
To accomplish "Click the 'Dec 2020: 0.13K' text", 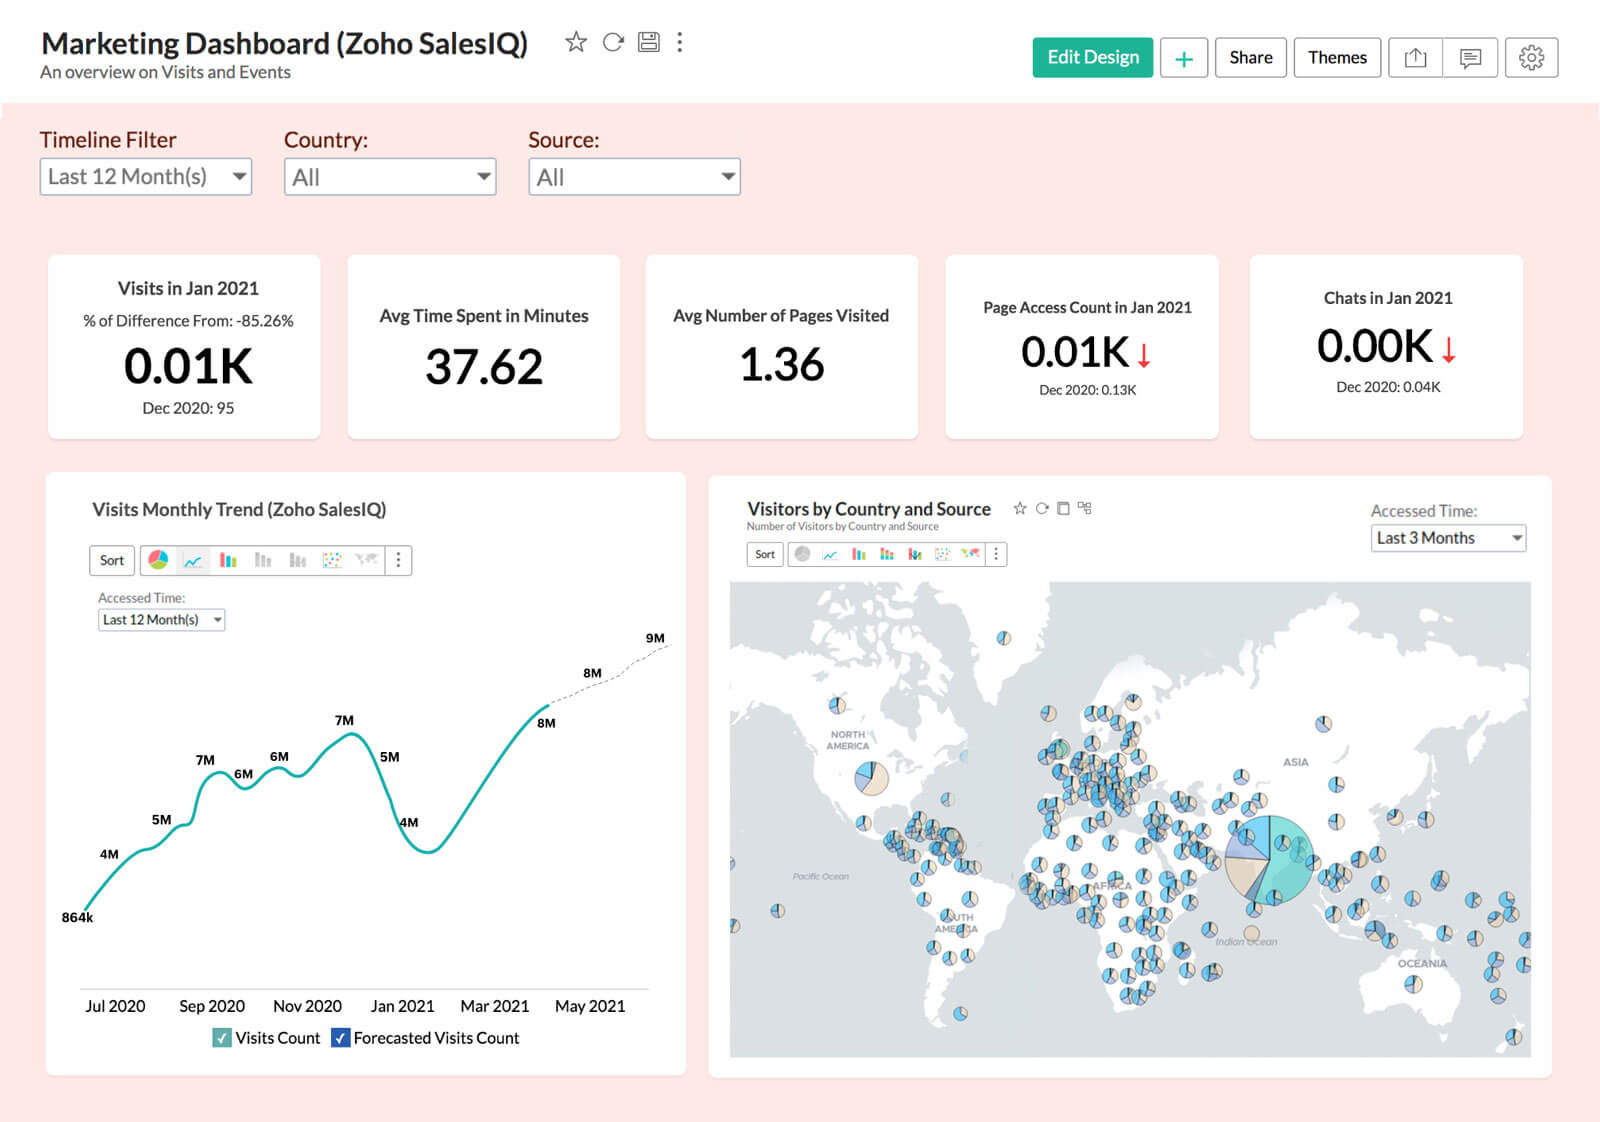I will point(1087,390).
